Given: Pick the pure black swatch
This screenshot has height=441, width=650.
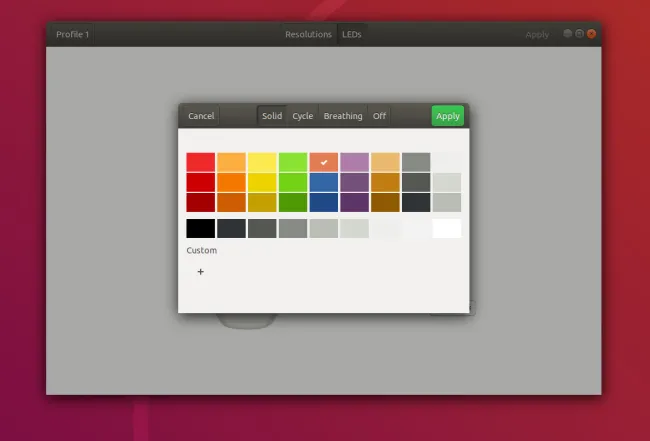Looking at the screenshot, I should [x=201, y=228].
